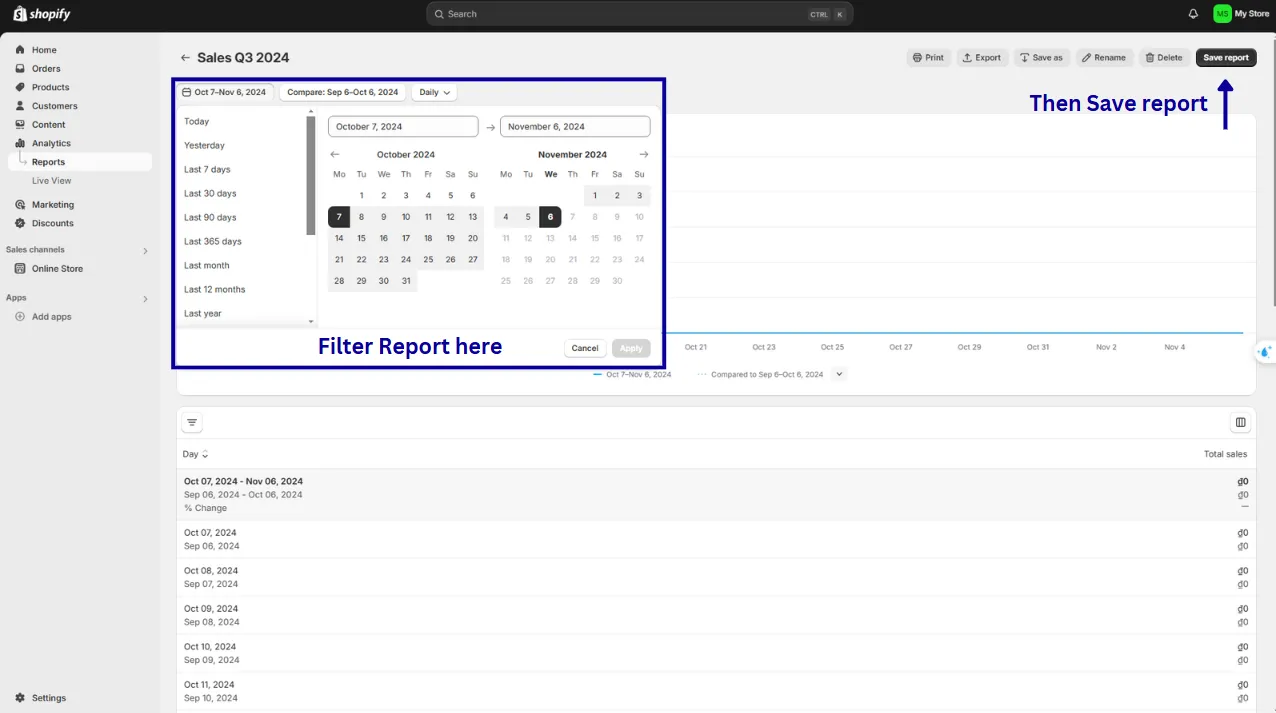Click the search magnifier icon

tap(440, 14)
